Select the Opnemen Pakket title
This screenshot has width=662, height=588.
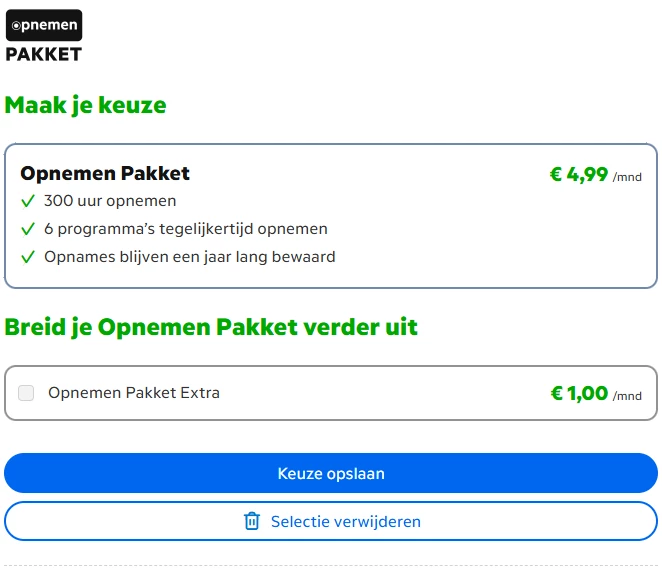pyautogui.click(x=105, y=174)
